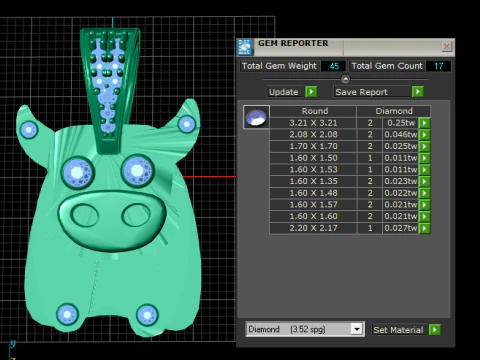Click the Set Material label button

click(x=399, y=330)
